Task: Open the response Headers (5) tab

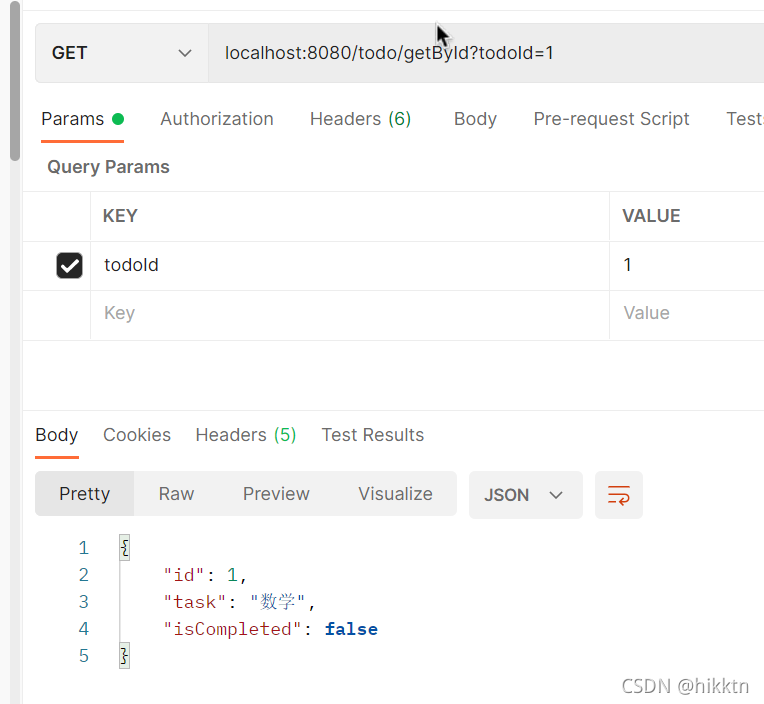Action: [x=246, y=435]
